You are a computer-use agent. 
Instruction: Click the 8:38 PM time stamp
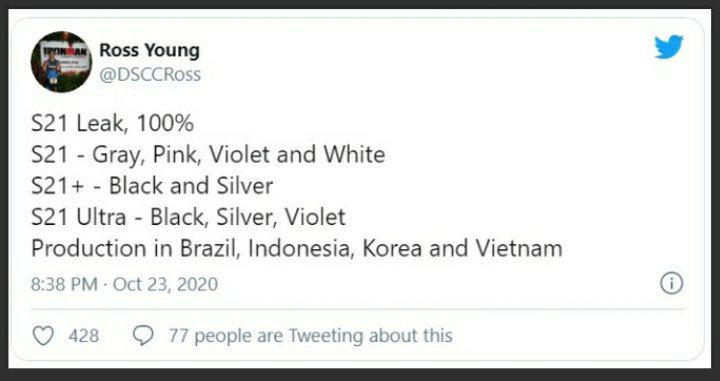click(x=64, y=284)
